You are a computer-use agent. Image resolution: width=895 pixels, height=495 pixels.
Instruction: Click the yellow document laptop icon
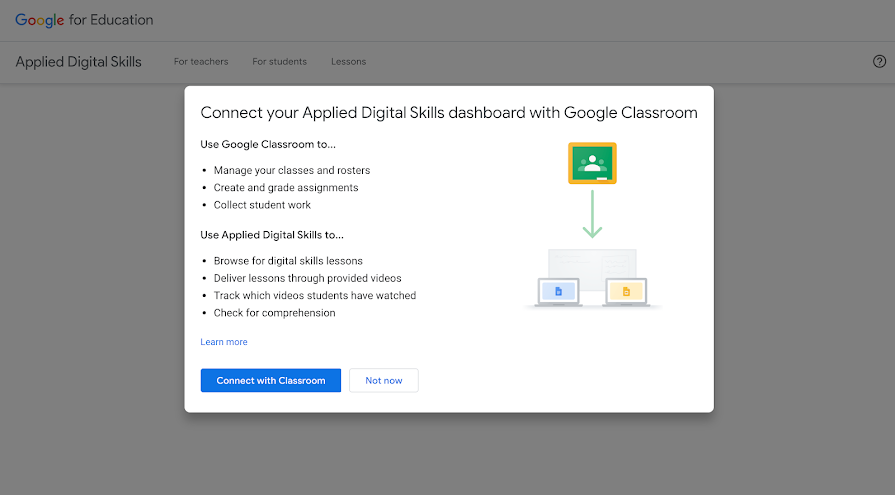coord(626,292)
